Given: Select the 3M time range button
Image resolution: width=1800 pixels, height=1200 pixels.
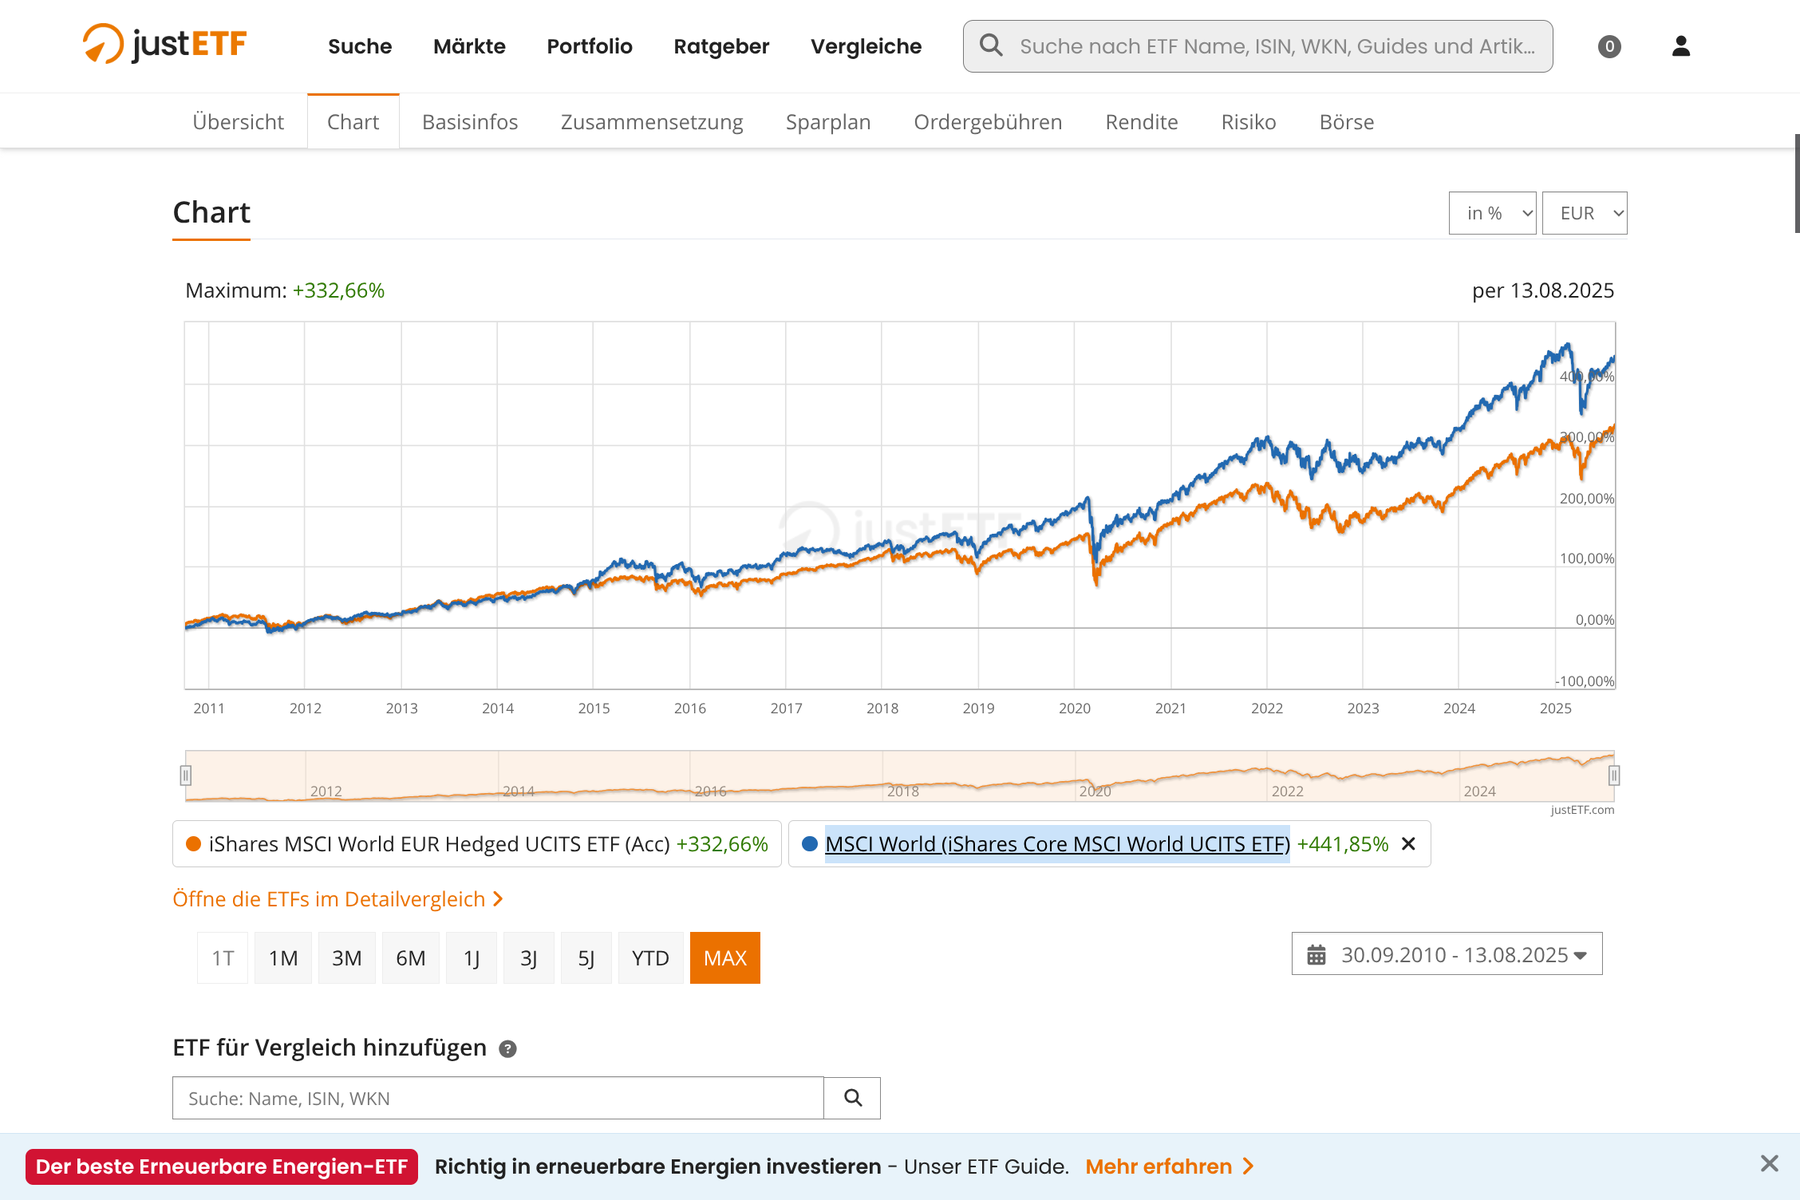Looking at the screenshot, I should coord(347,958).
